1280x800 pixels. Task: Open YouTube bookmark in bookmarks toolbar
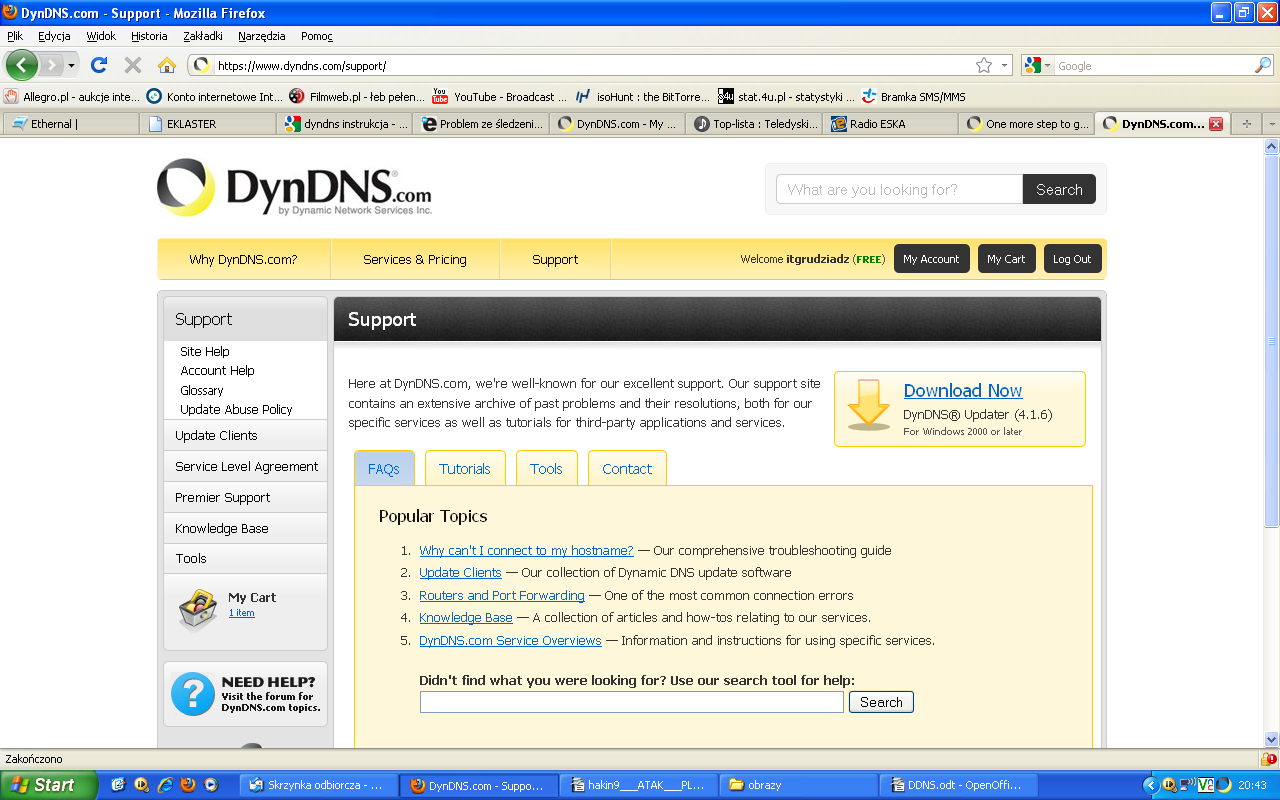pos(499,97)
